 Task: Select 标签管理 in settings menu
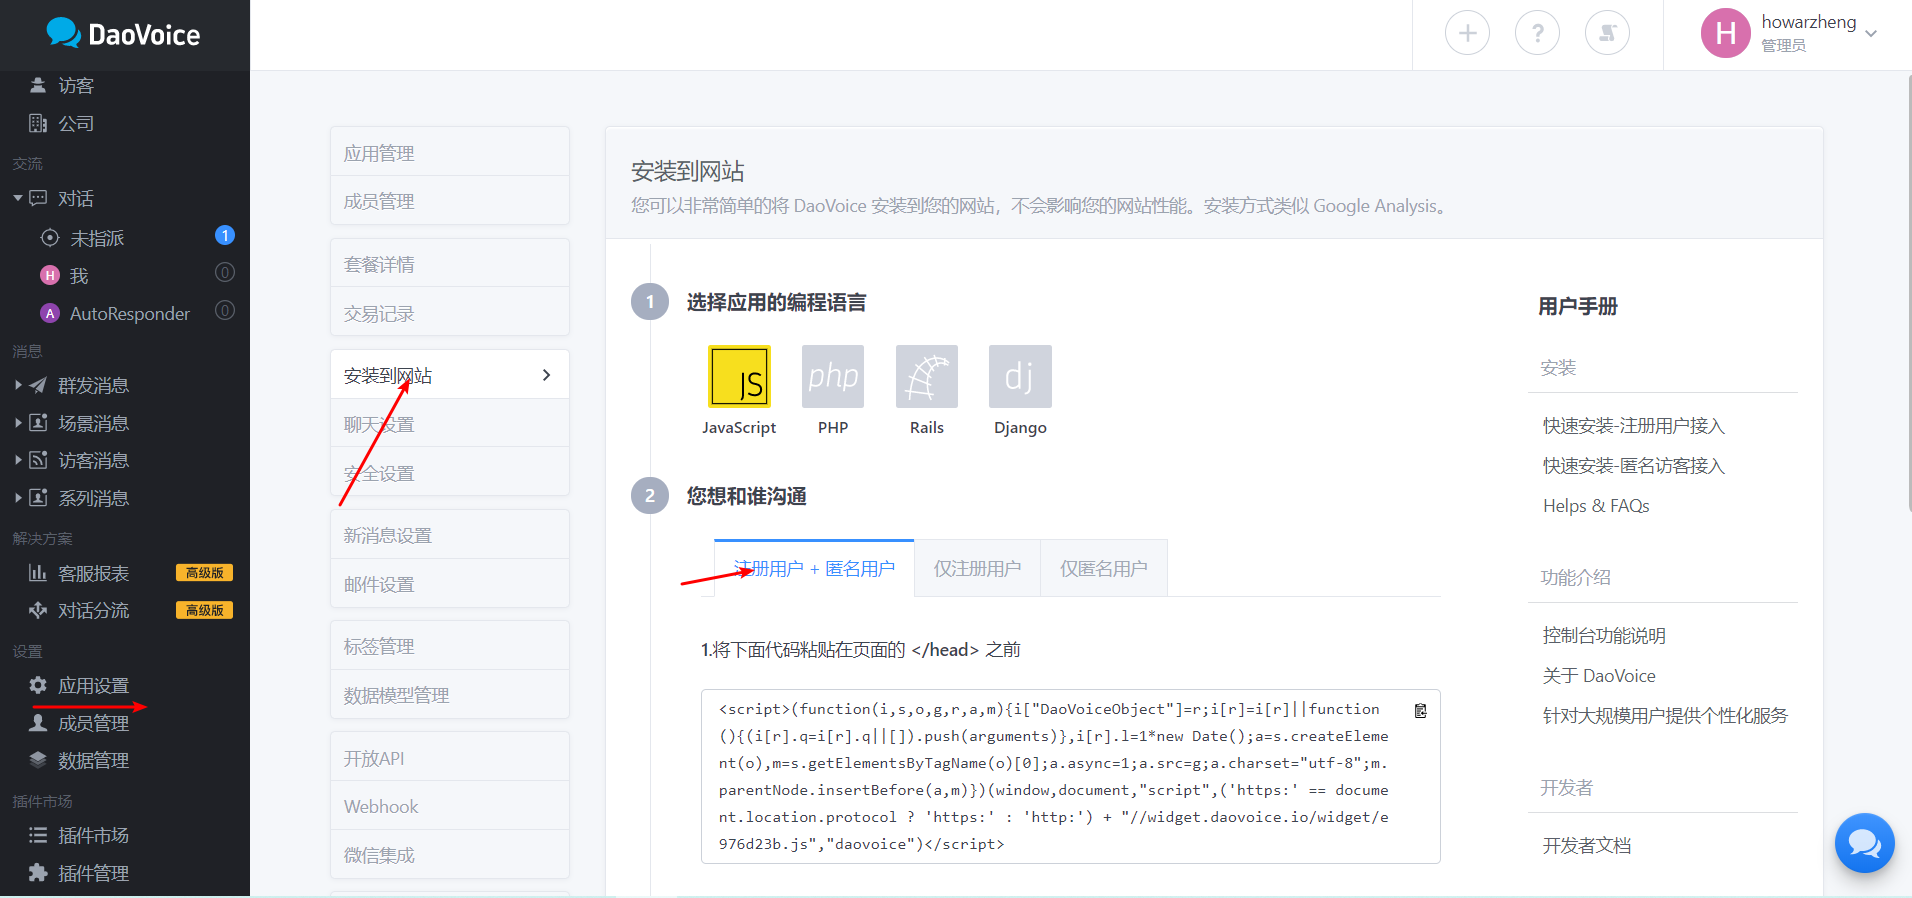pyautogui.click(x=450, y=646)
